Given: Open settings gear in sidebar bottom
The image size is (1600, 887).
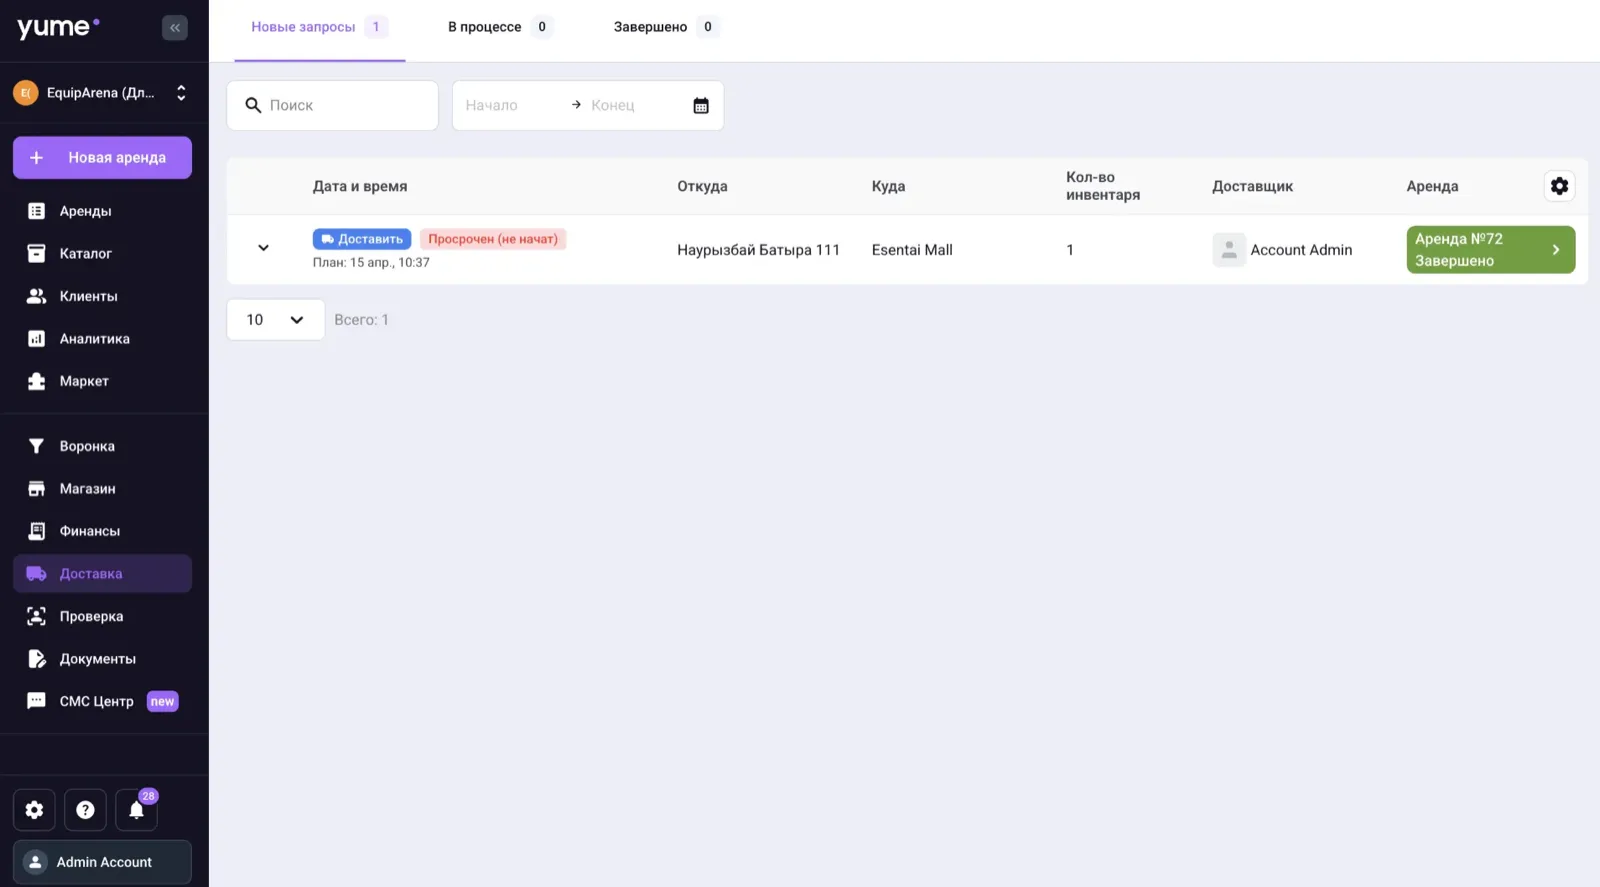Looking at the screenshot, I should [34, 810].
